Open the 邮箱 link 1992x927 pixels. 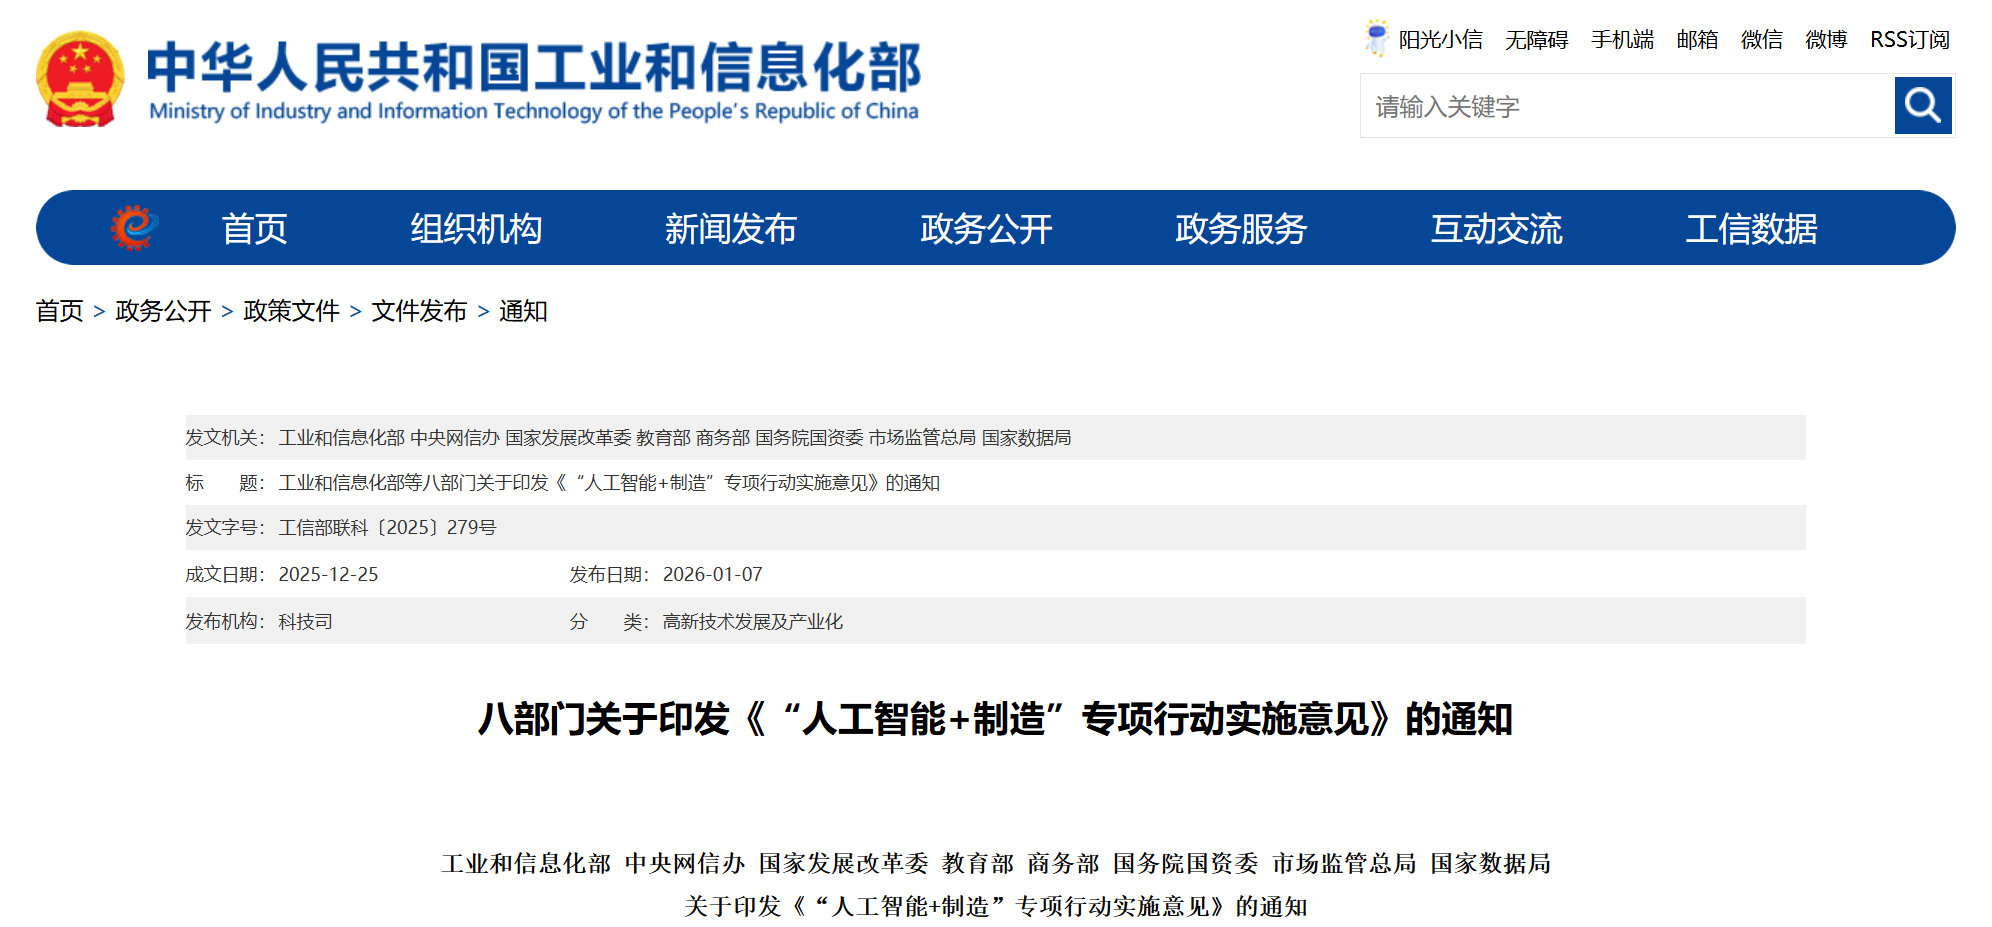coord(1697,40)
